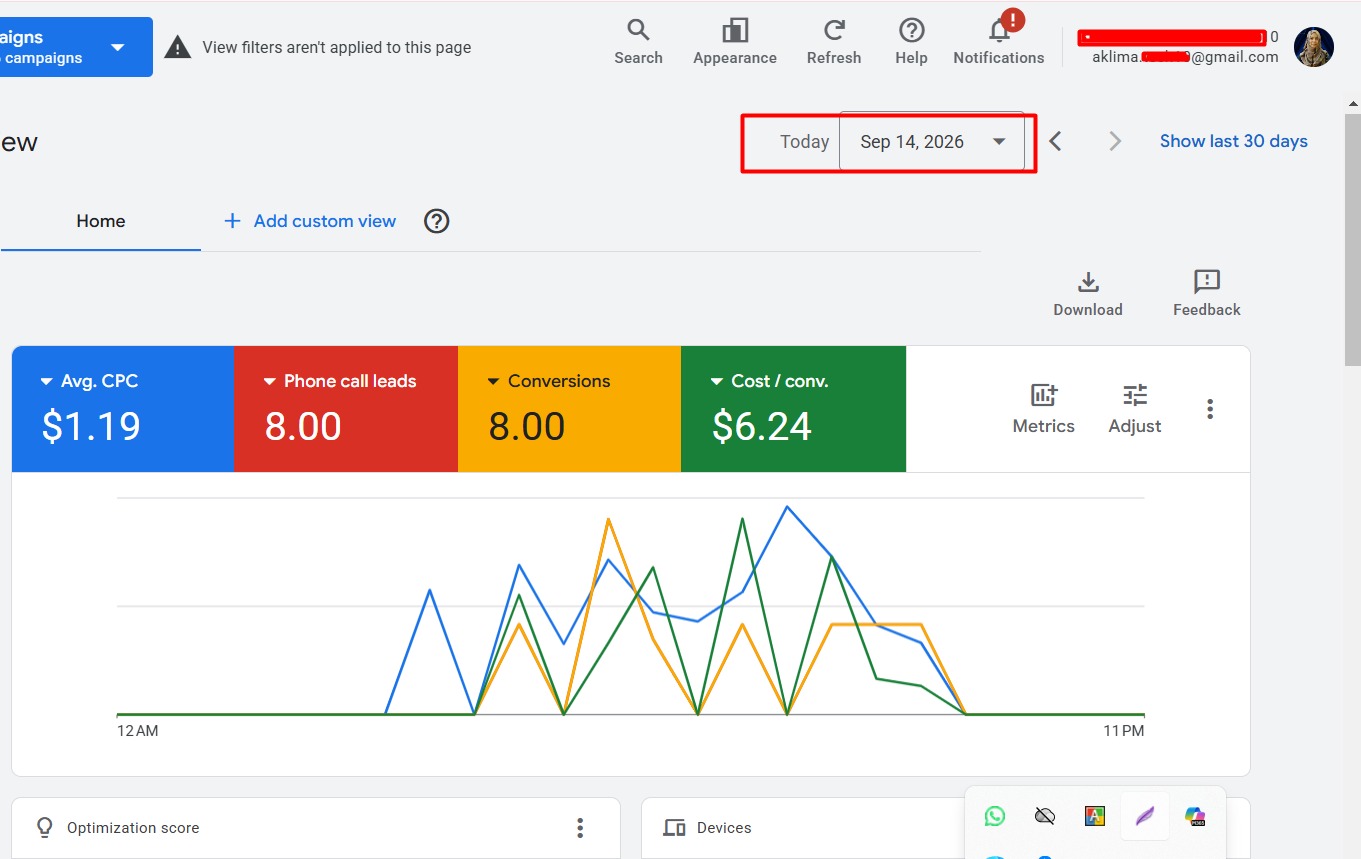Image resolution: width=1361 pixels, height=859 pixels.
Task: Open the Metrics chart options
Action: tap(1043, 409)
